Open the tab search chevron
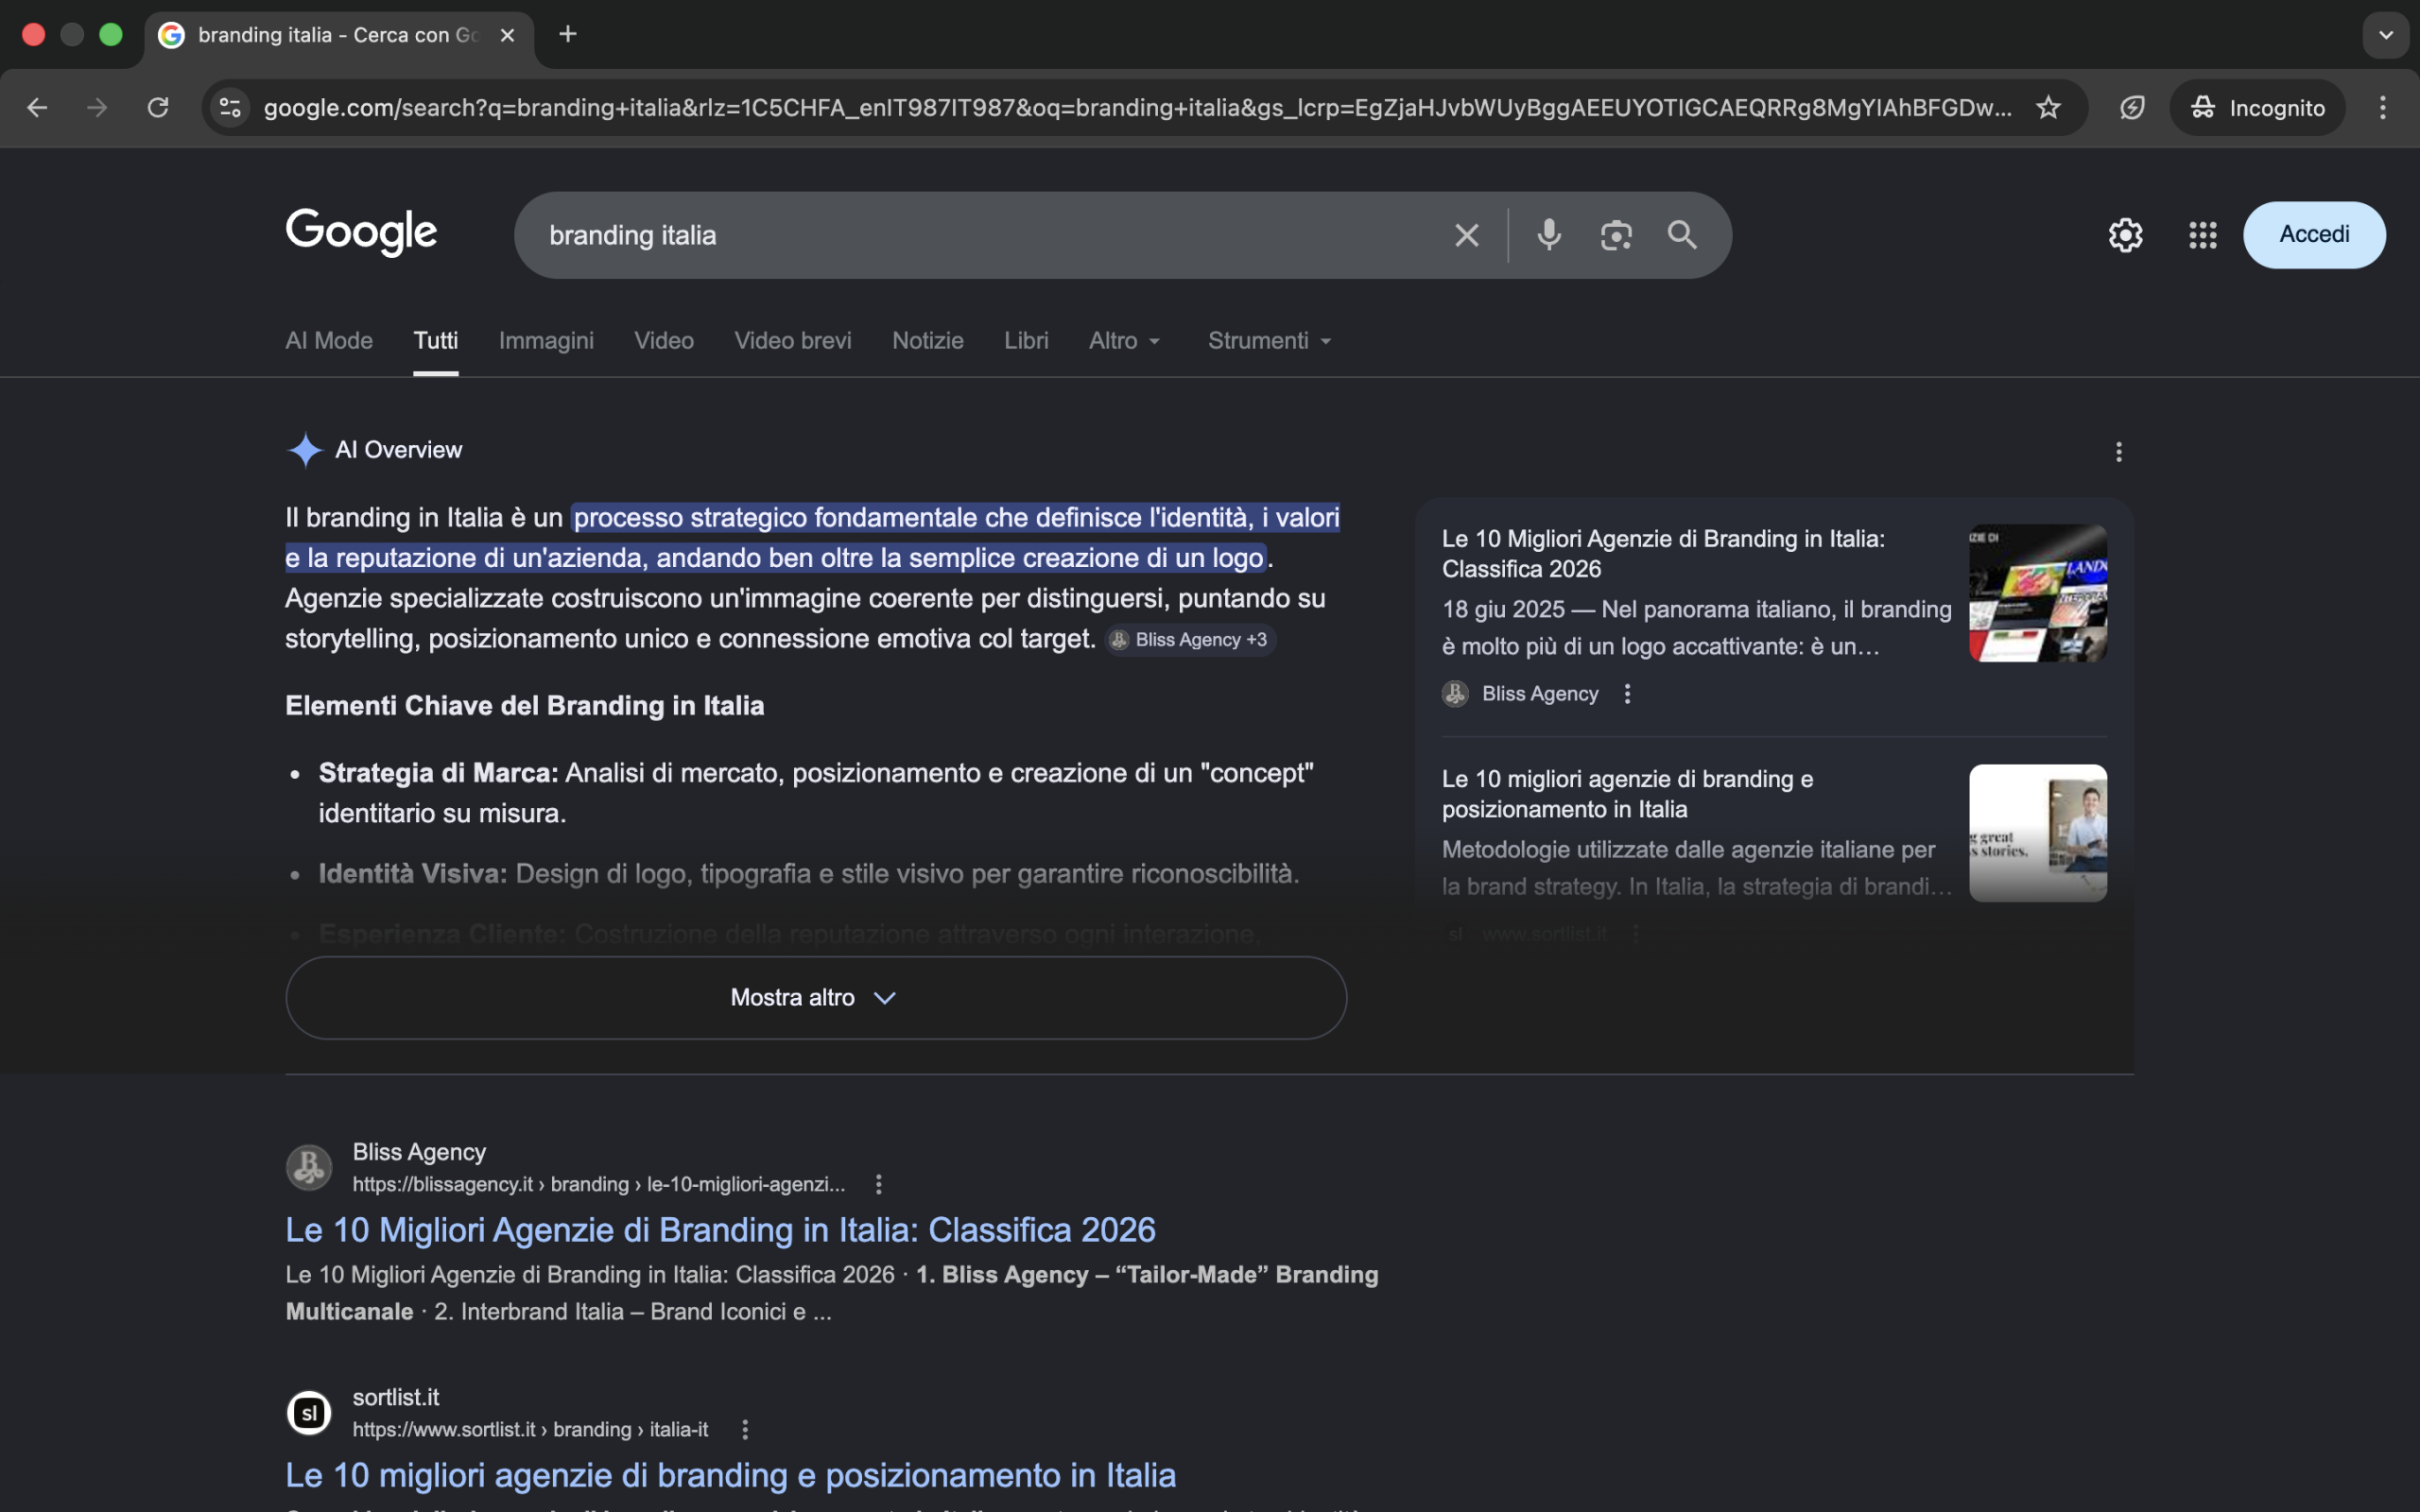The height and width of the screenshot is (1512, 2420). [x=2386, y=35]
